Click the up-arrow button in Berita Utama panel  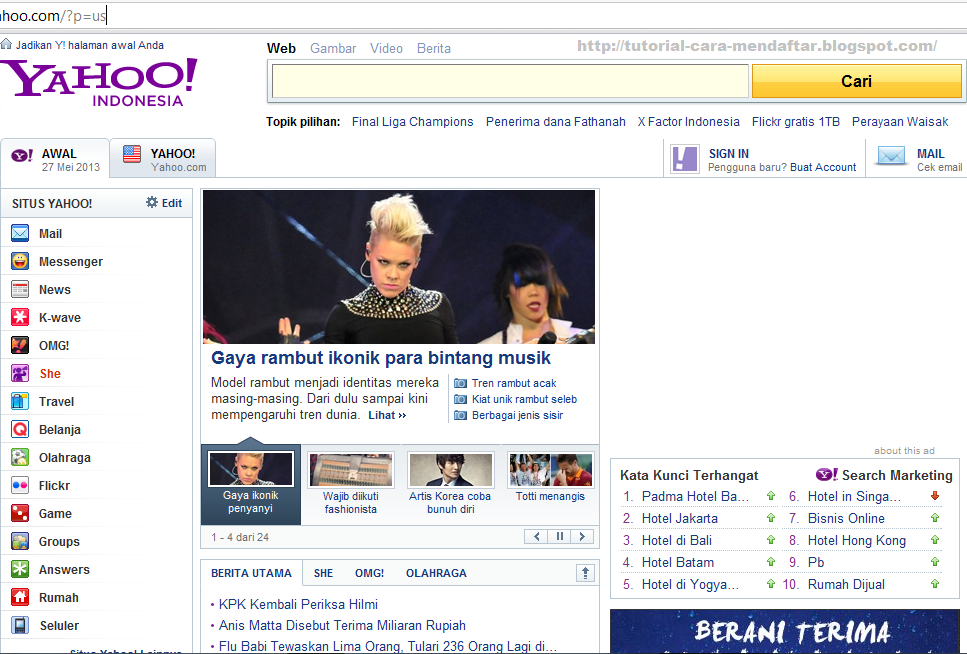(x=585, y=573)
